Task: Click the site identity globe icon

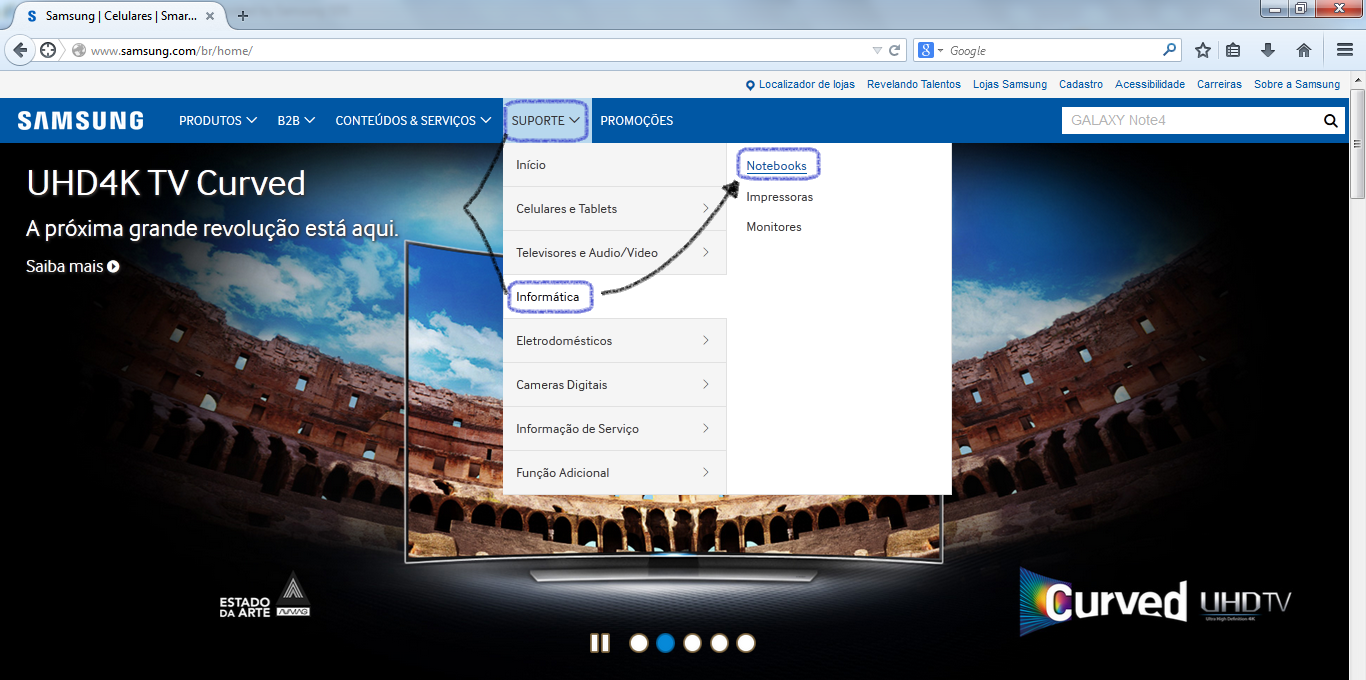Action: click(79, 50)
